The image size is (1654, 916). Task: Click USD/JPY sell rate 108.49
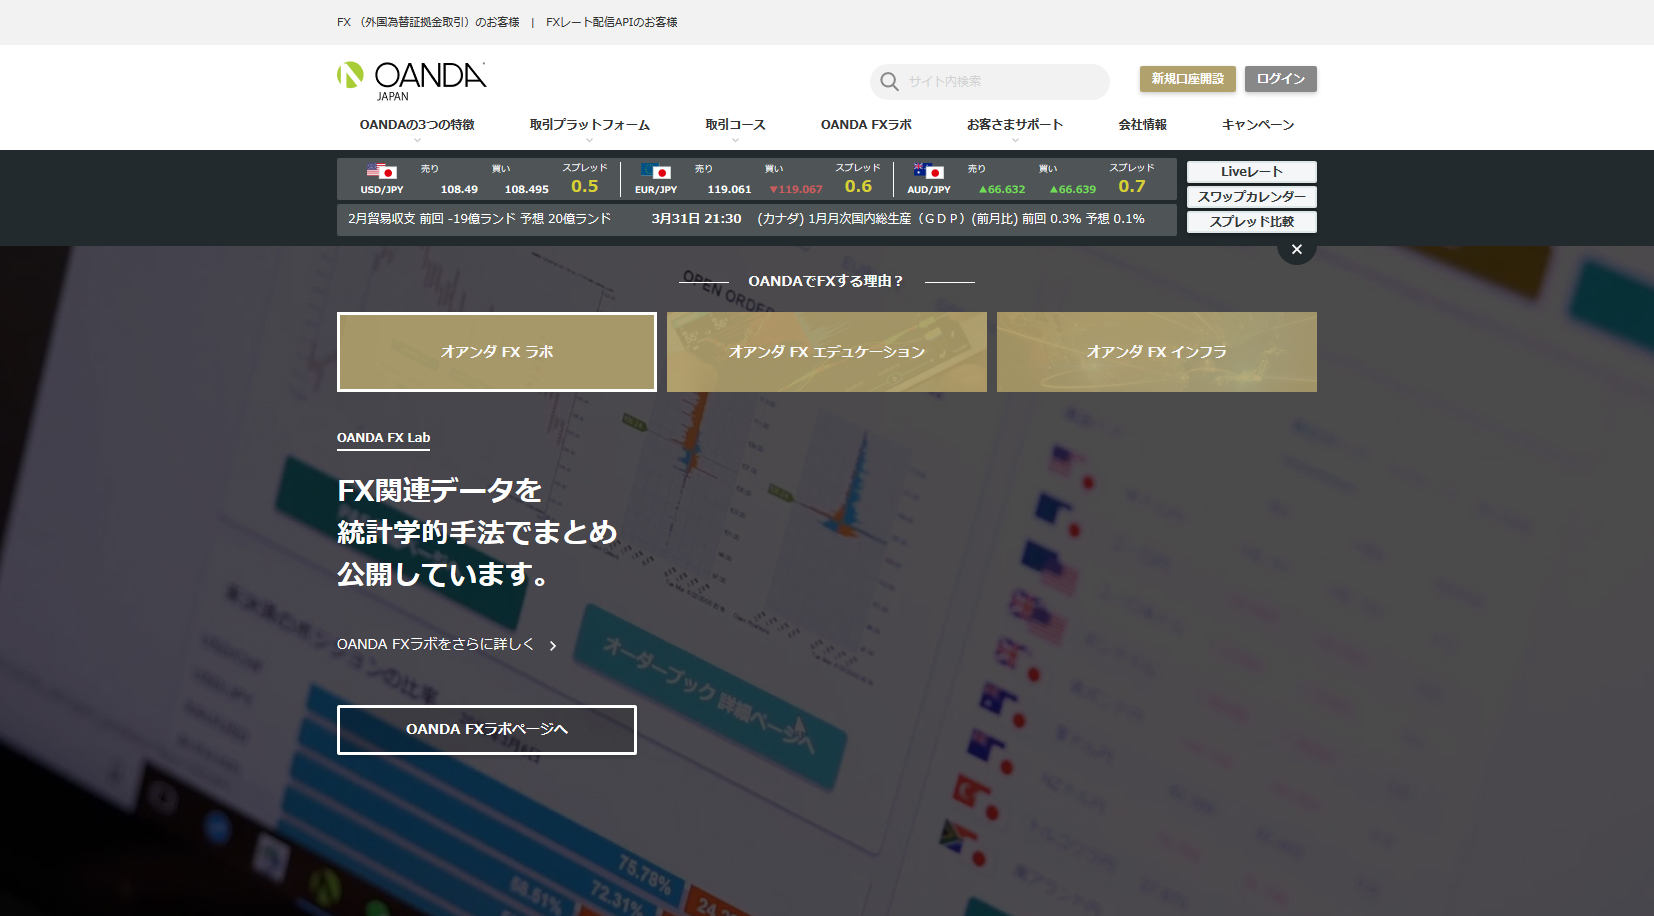459,190
